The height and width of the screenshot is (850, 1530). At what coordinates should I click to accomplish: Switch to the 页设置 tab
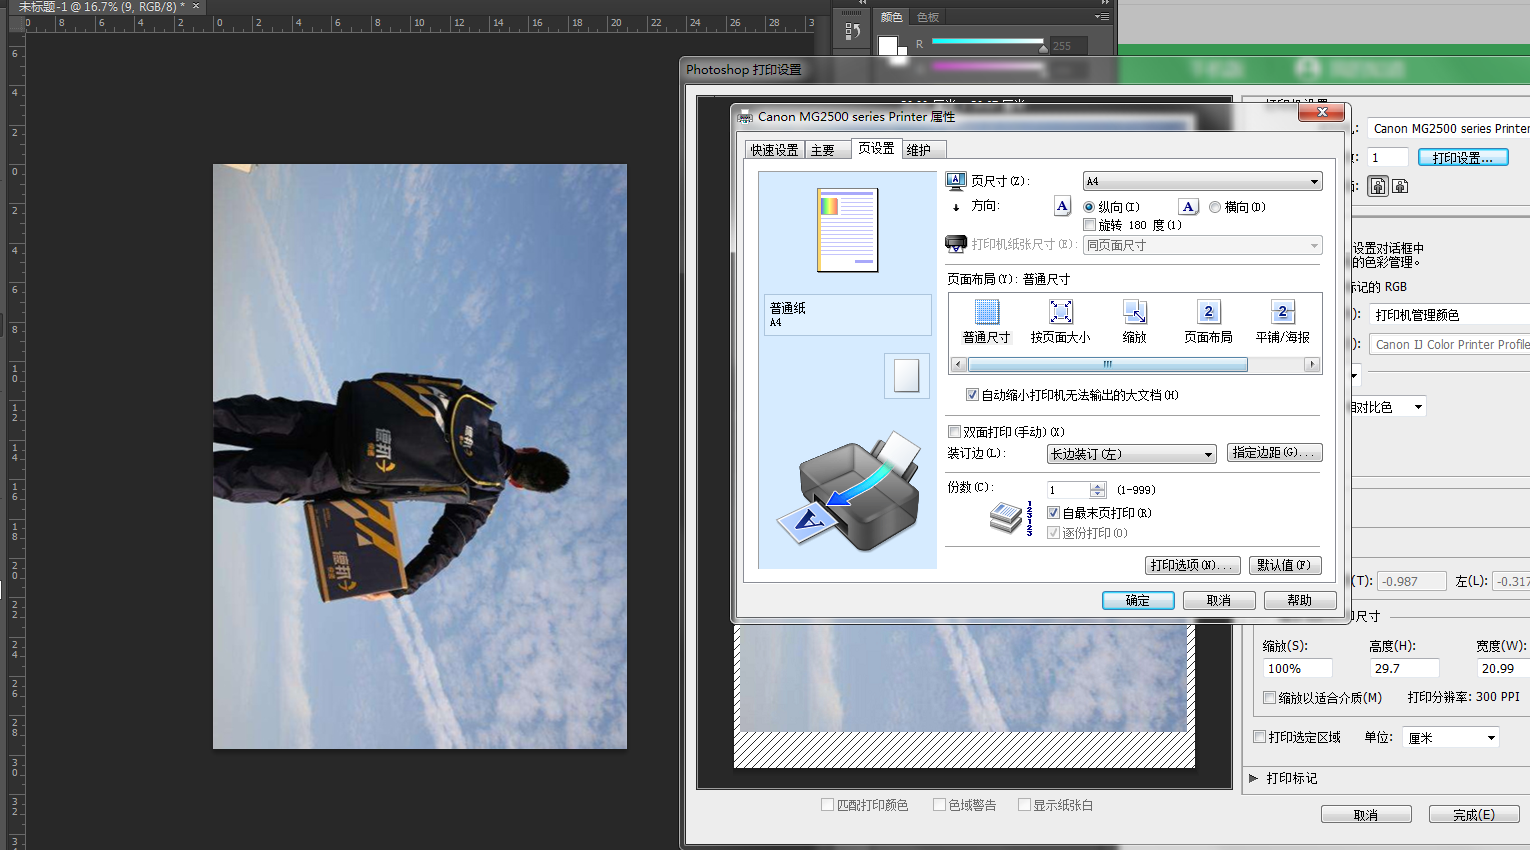876,148
